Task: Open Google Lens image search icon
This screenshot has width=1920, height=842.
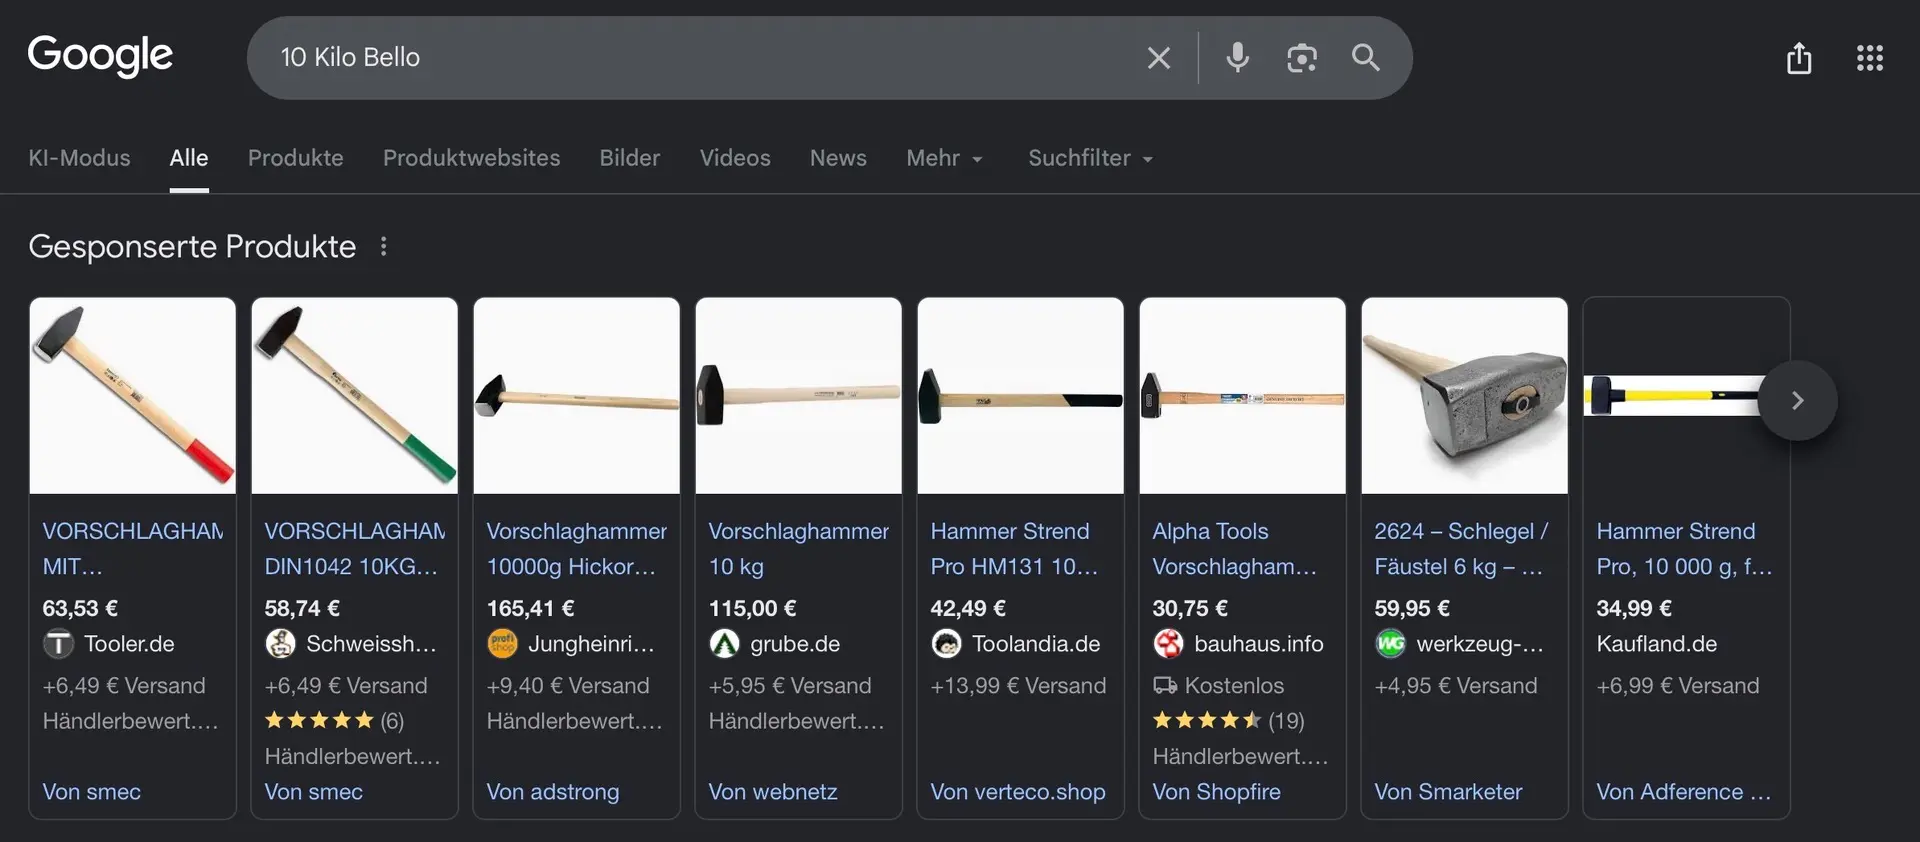Action: pyautogui.click(x=1301, y=58)
